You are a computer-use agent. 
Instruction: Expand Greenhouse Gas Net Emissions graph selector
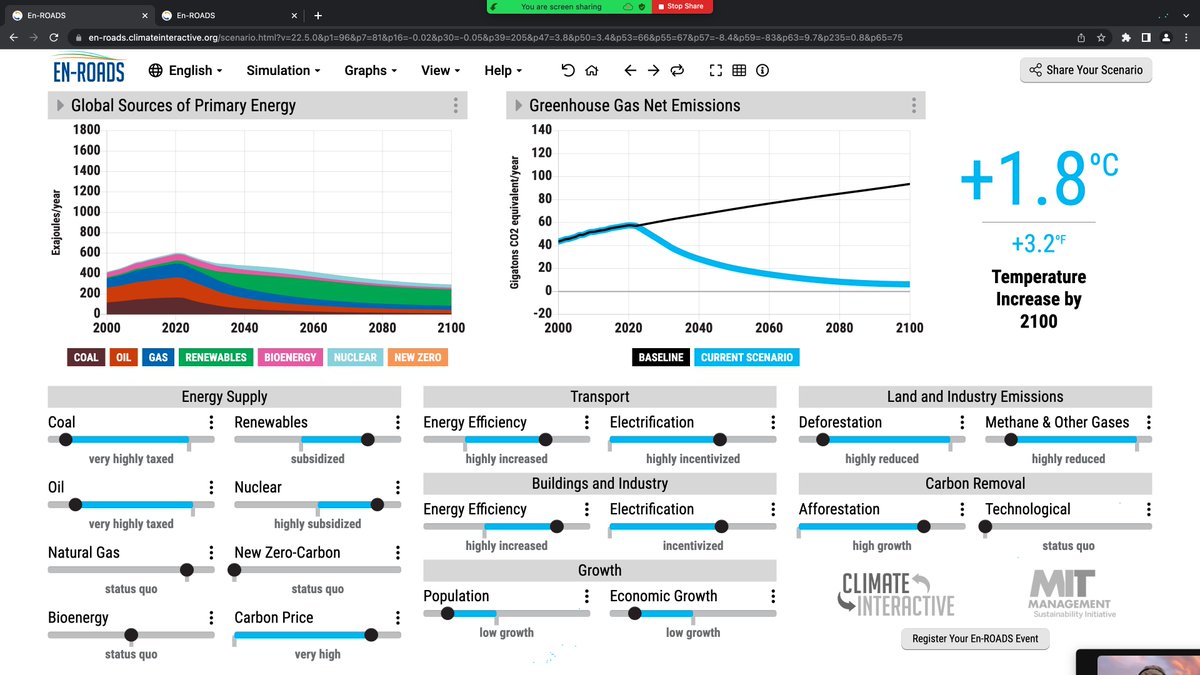click(x=518, y=106)
